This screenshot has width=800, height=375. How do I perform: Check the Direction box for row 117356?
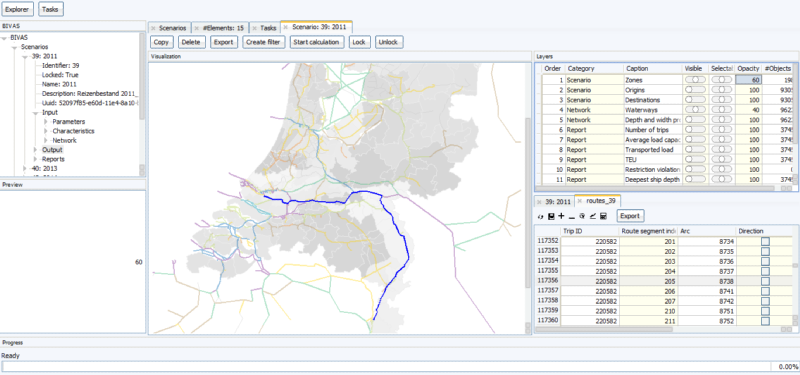pyautogui.click(x=765, y=281)
